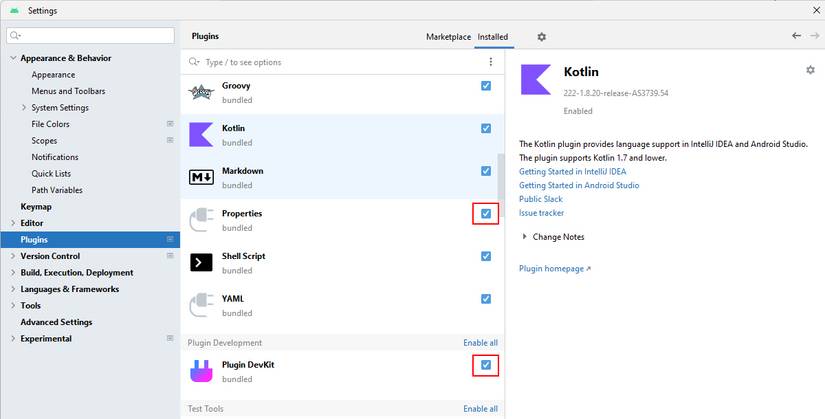Open the Keymap settings page
Screen dimensions: 825x419
click(36, 207)
